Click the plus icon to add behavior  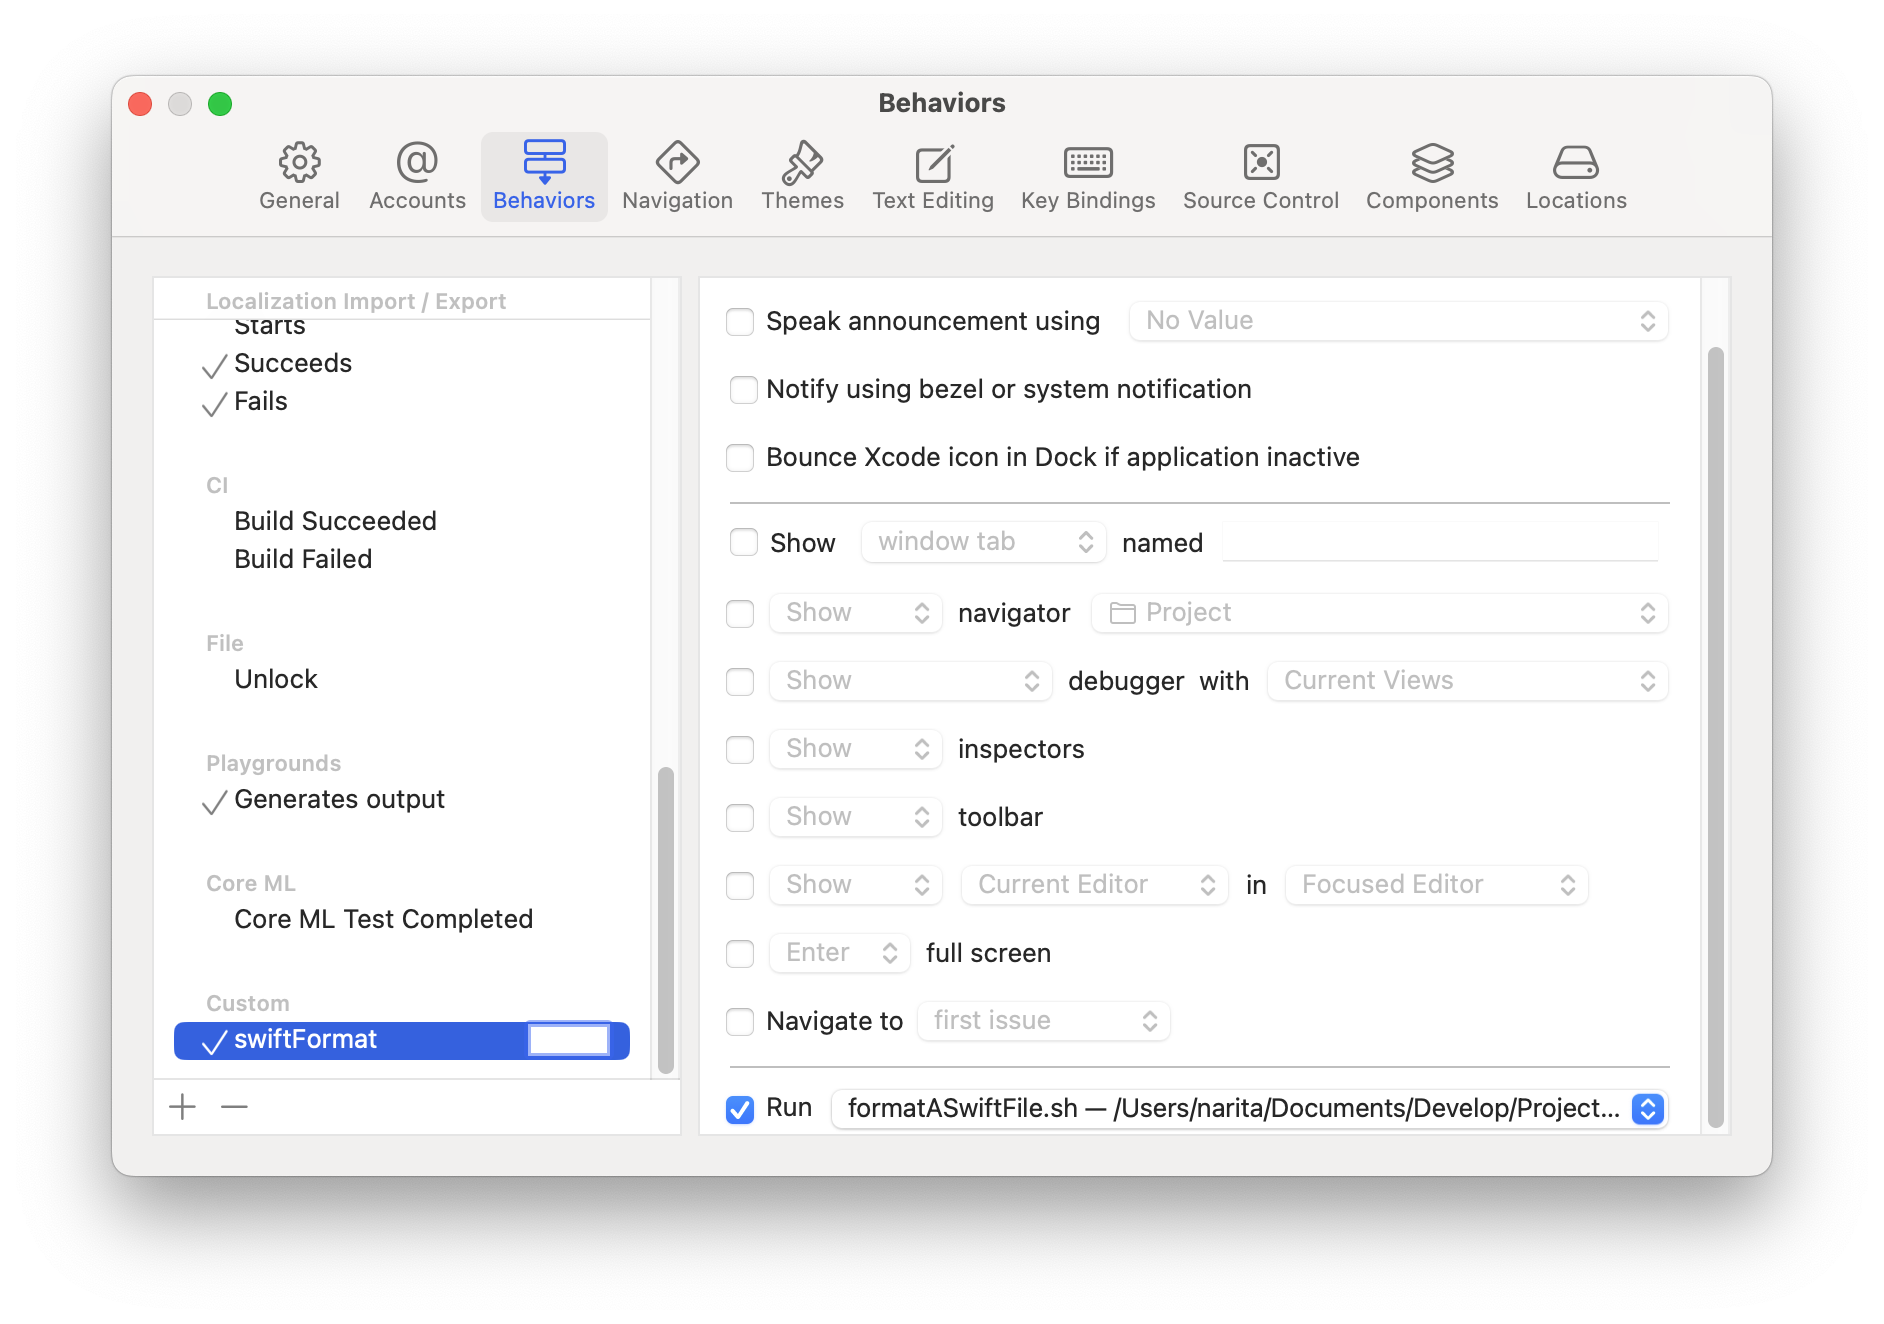tap(183, 1107)
